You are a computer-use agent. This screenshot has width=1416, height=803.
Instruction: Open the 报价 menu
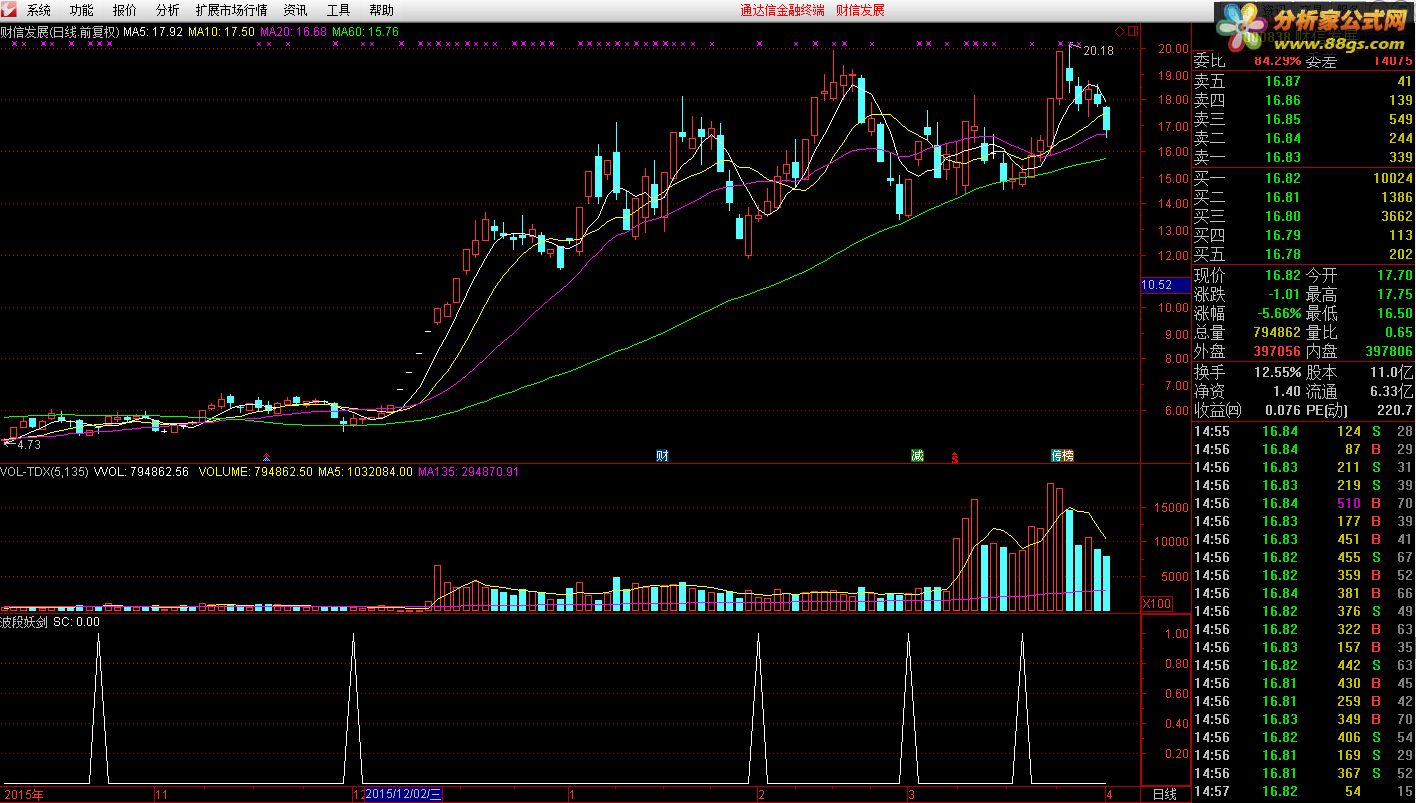125,11
